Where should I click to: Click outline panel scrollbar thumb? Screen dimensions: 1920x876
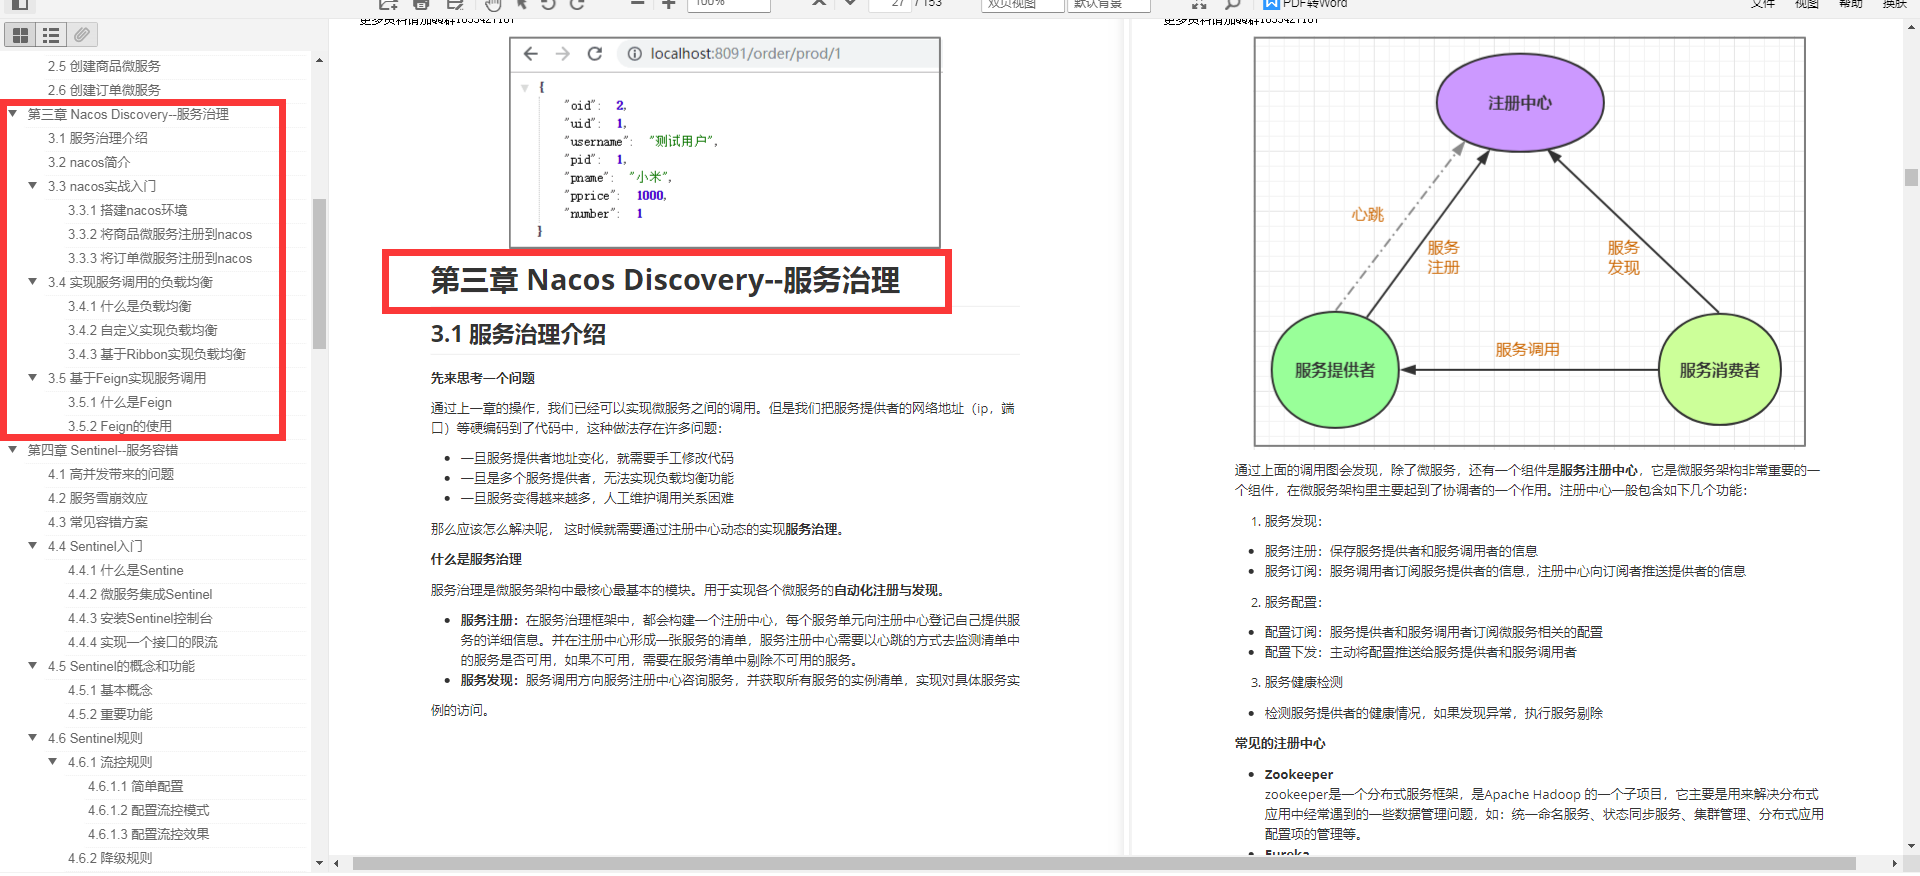click(x=319, y=273)
